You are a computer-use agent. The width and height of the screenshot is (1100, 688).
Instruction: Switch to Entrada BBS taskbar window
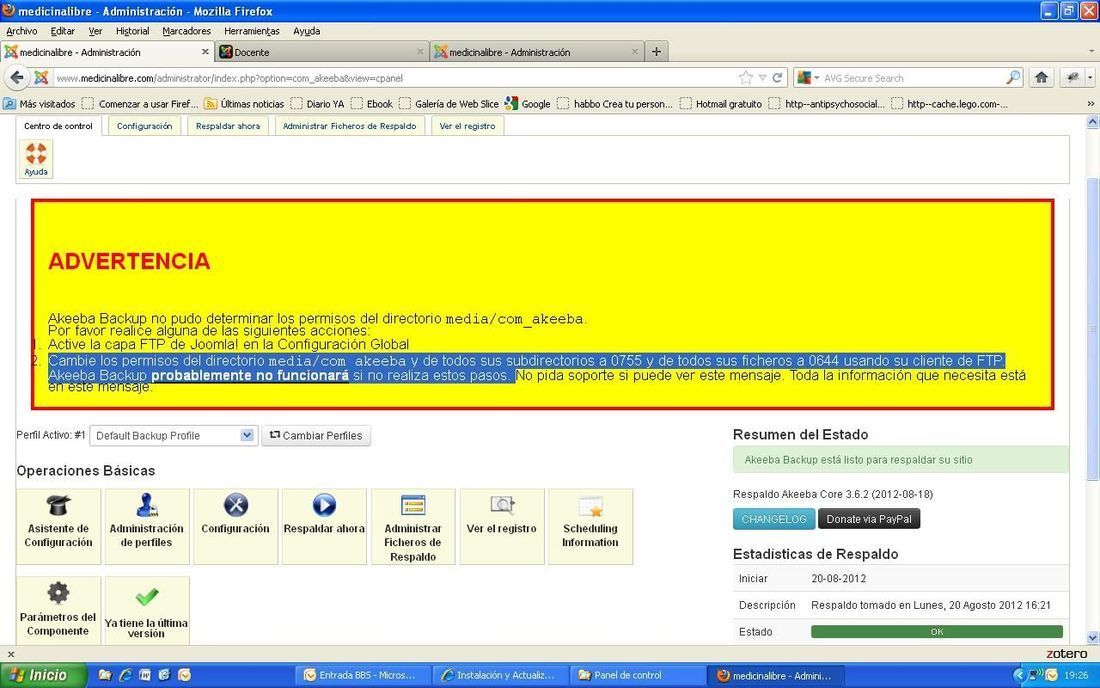(360, 675)
